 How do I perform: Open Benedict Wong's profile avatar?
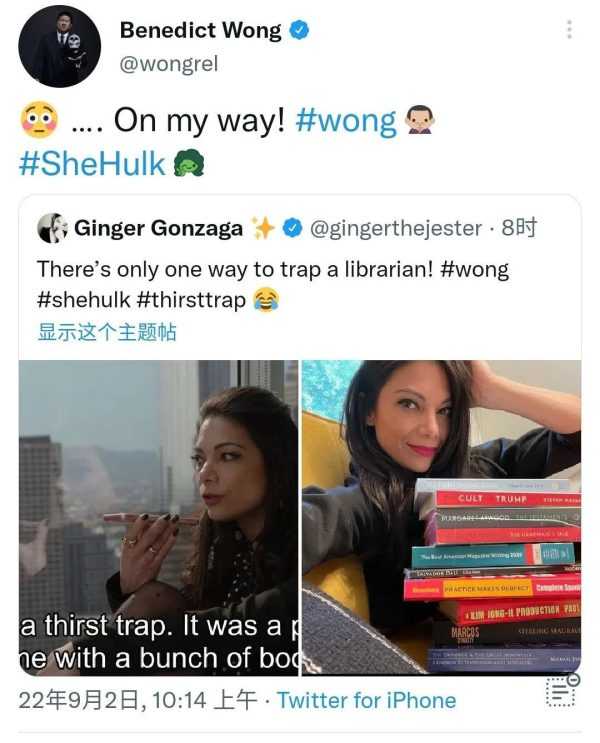(x=59, y=46)
